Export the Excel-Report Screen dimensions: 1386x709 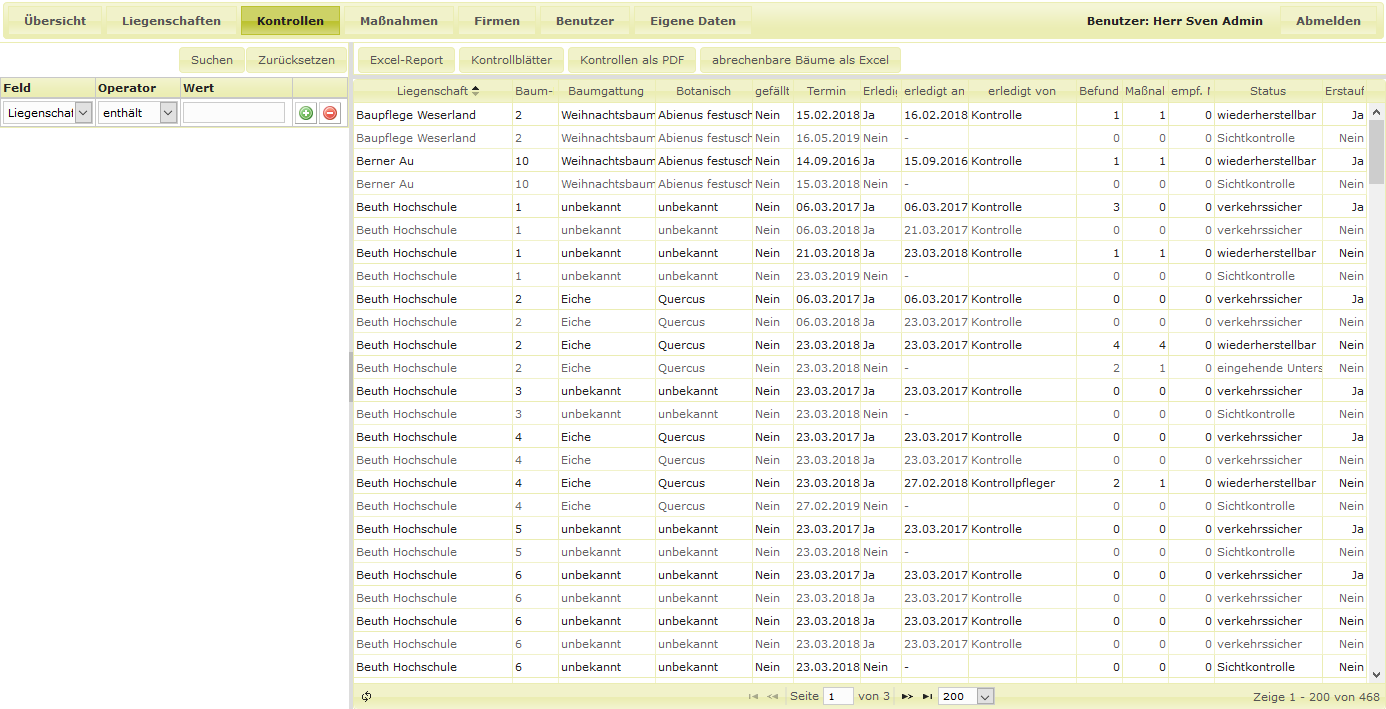[406, 60]
